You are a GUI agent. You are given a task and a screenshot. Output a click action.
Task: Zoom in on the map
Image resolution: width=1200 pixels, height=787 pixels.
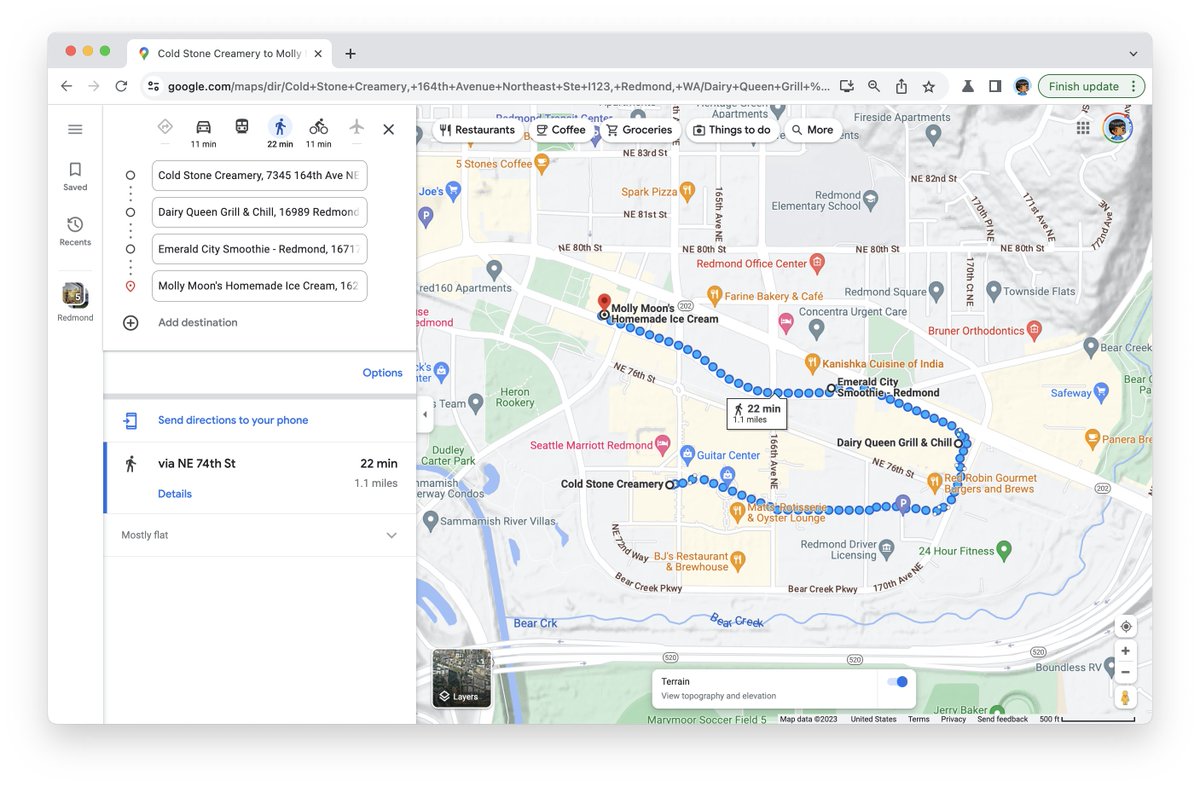[x=1126, y=651]
